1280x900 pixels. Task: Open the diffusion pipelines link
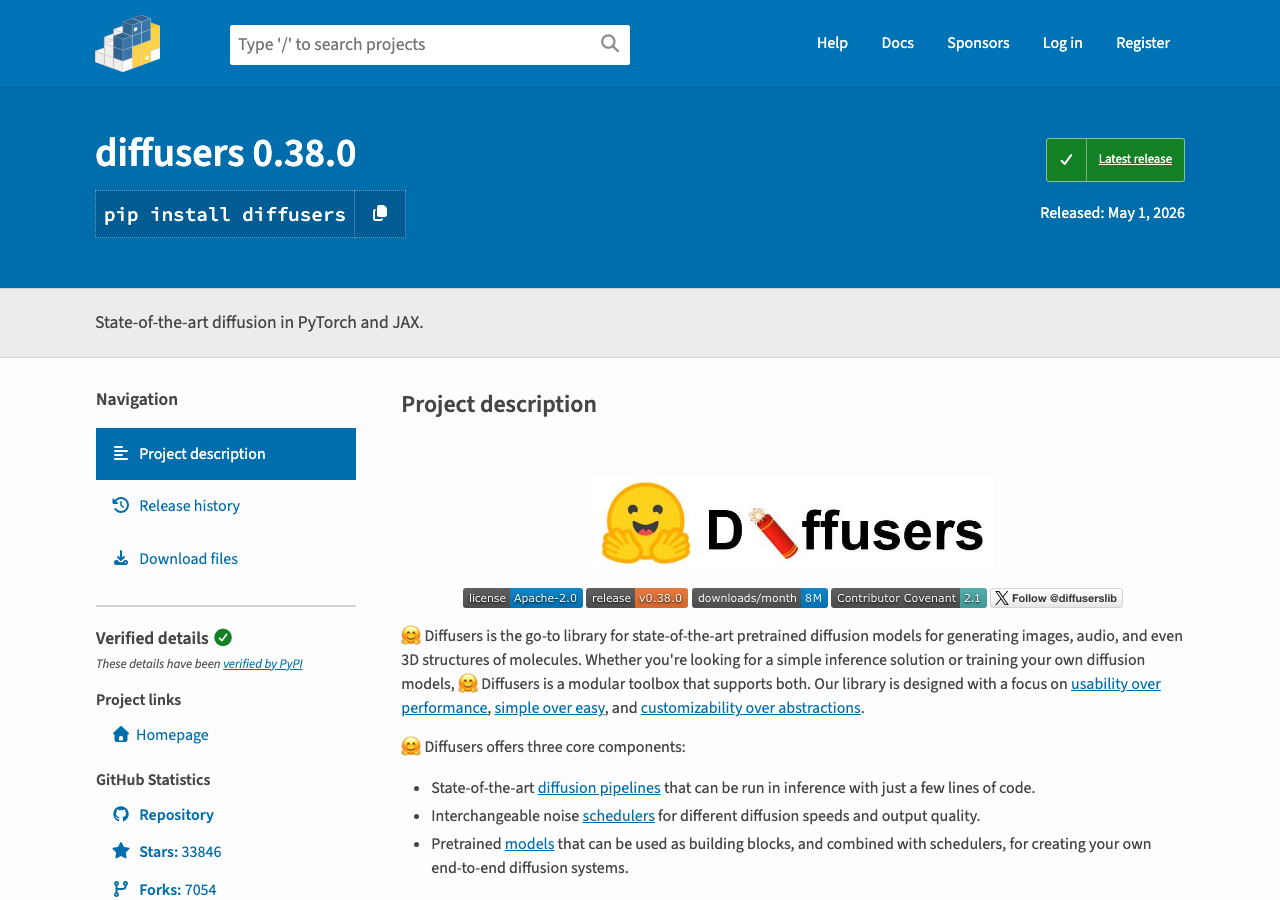point(599,788)
